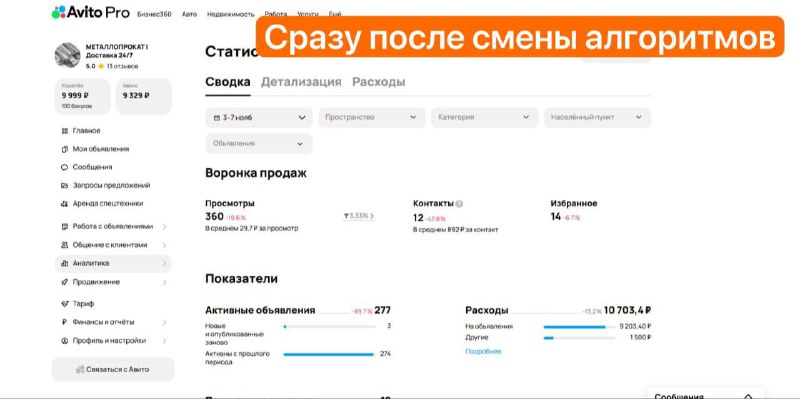Open the Пространство dropdown
Image resolution: width=800 pixels, height=399 pixels.
click(x=371, y=117)
